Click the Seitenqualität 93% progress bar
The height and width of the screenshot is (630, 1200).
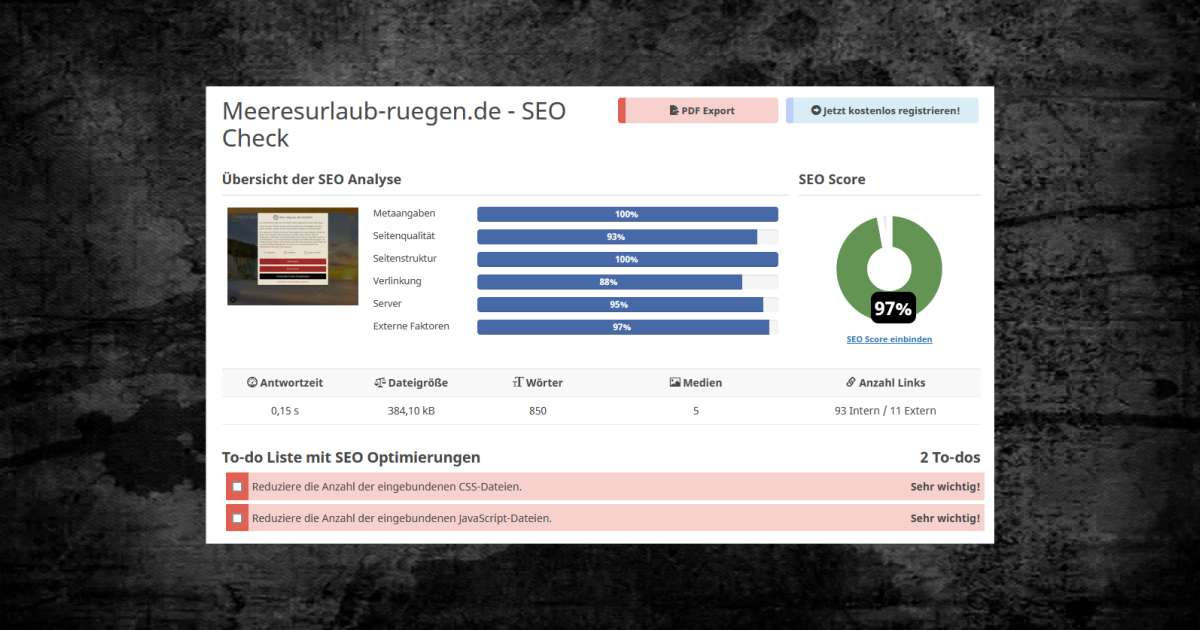[627, 237]
